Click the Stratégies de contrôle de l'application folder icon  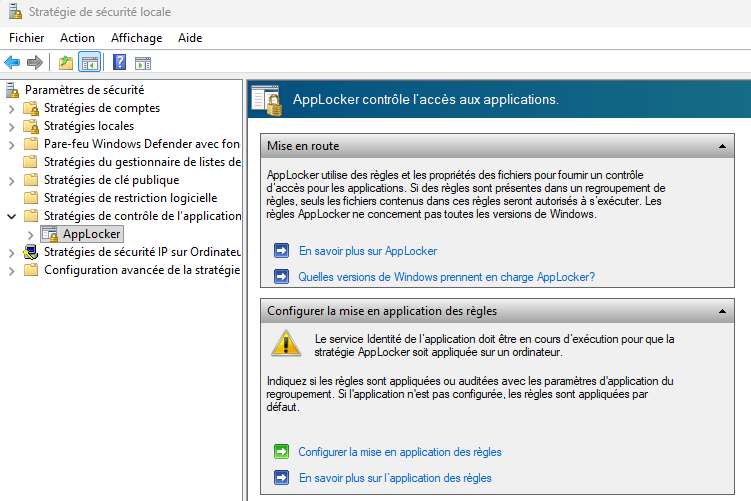(31, 216)
